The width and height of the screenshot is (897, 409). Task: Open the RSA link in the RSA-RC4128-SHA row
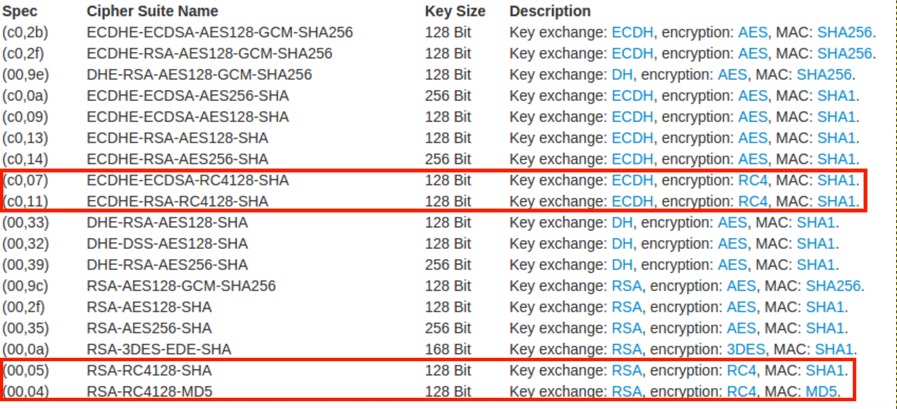coord(627,371)
